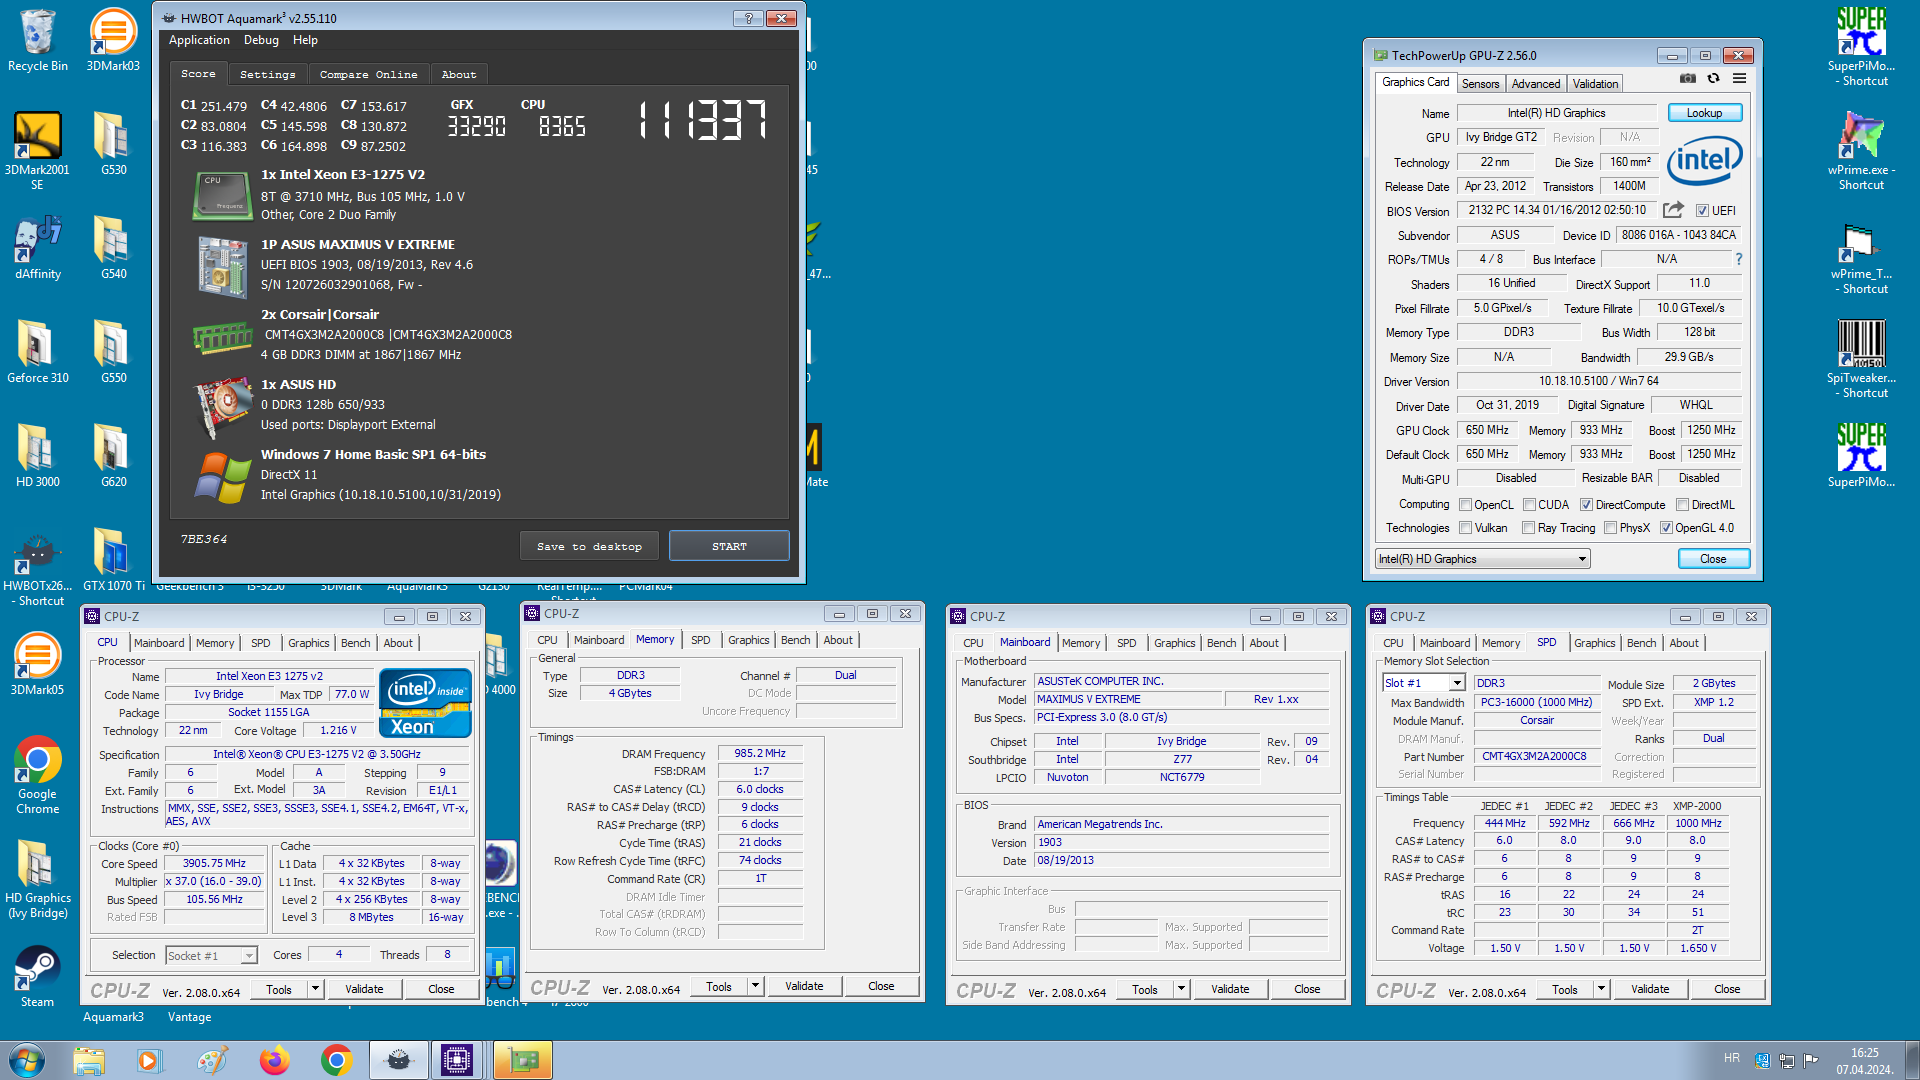This screenshot has width=1920, height=1080.
Task: Click the Intel logo in GPU-Z
Action: pyautogui.click(x=1704, y=160)
